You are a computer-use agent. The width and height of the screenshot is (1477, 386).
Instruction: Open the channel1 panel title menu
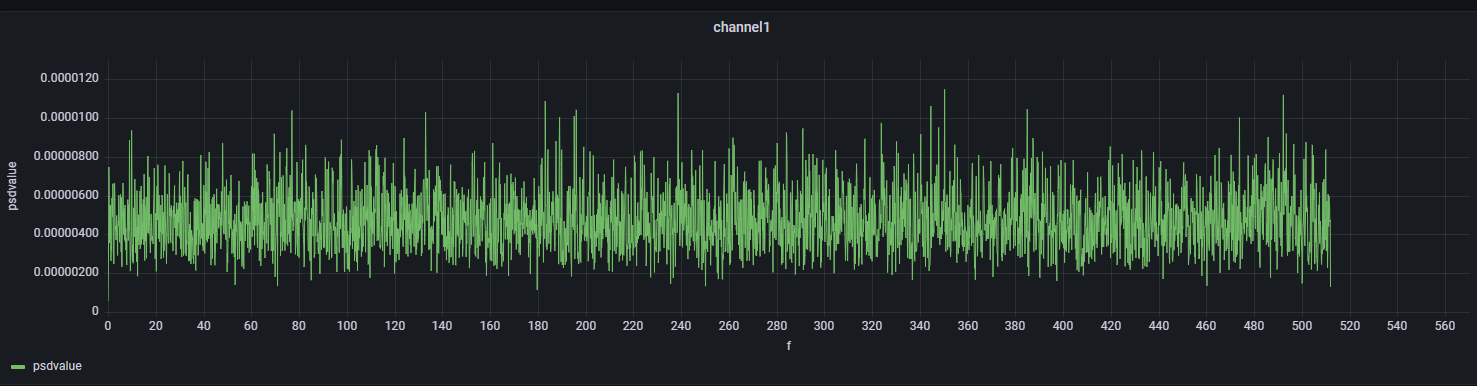(741, 28)
